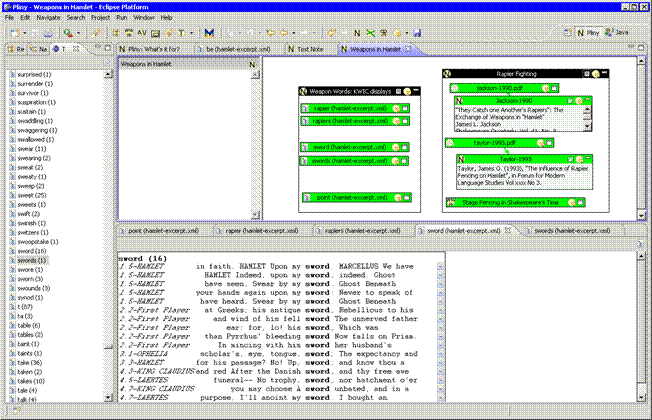Click the AV toolbar icon
652x420 pixels.
coord(142,33)
